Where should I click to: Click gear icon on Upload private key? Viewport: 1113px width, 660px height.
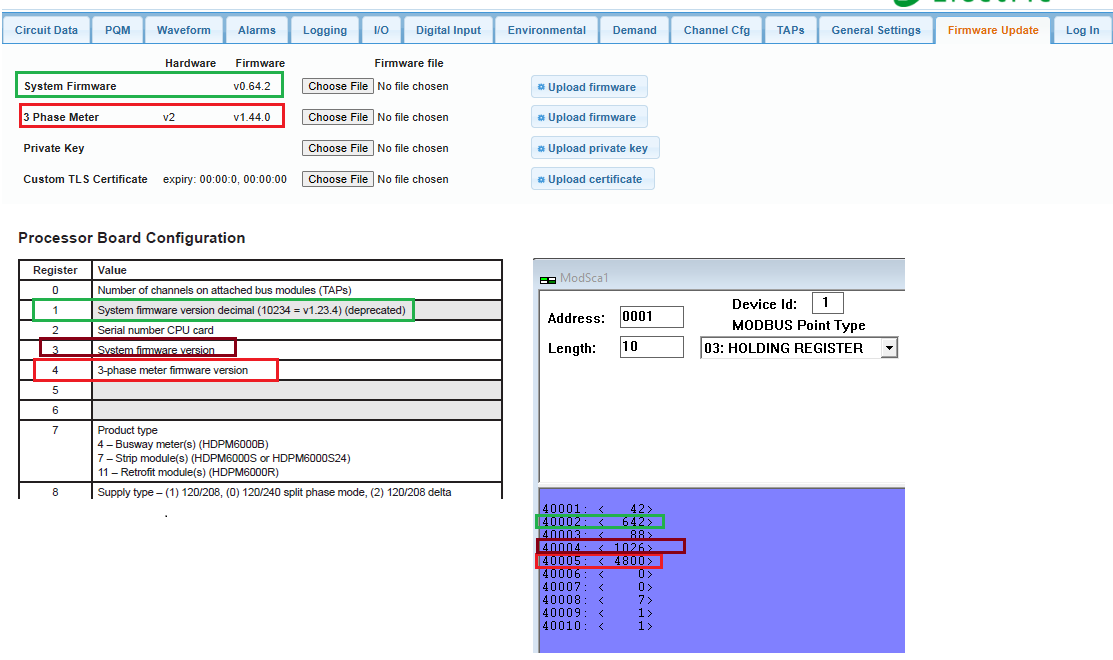pos(541,149)
